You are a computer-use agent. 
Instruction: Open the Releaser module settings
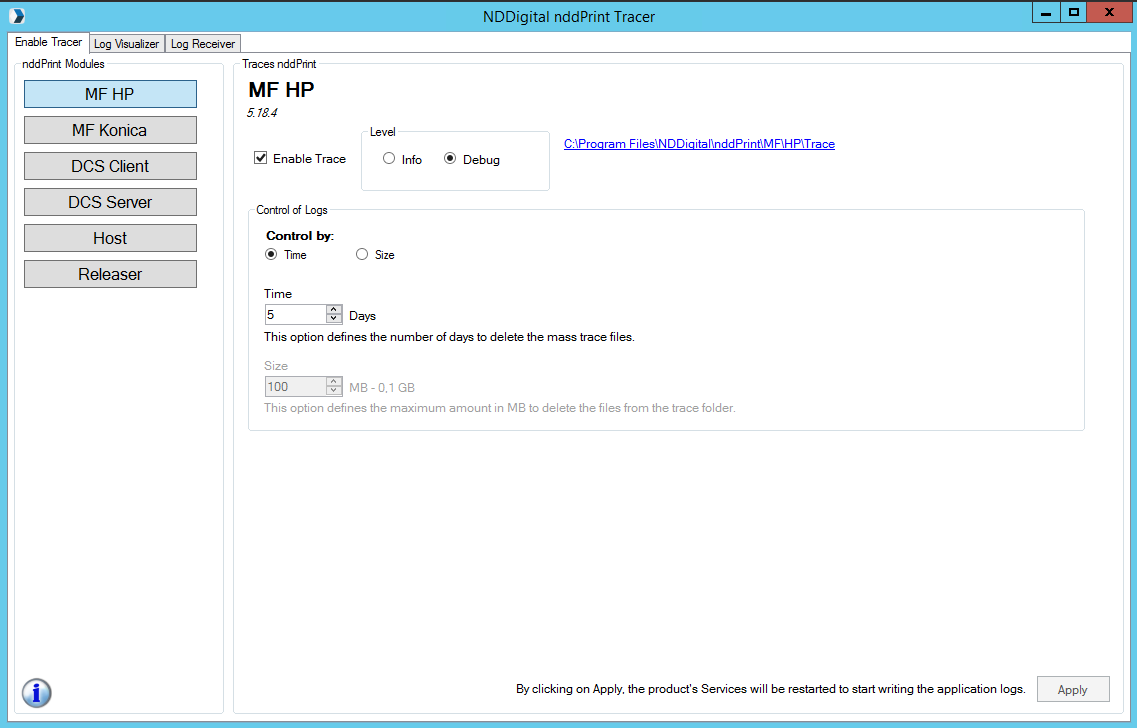110,274
